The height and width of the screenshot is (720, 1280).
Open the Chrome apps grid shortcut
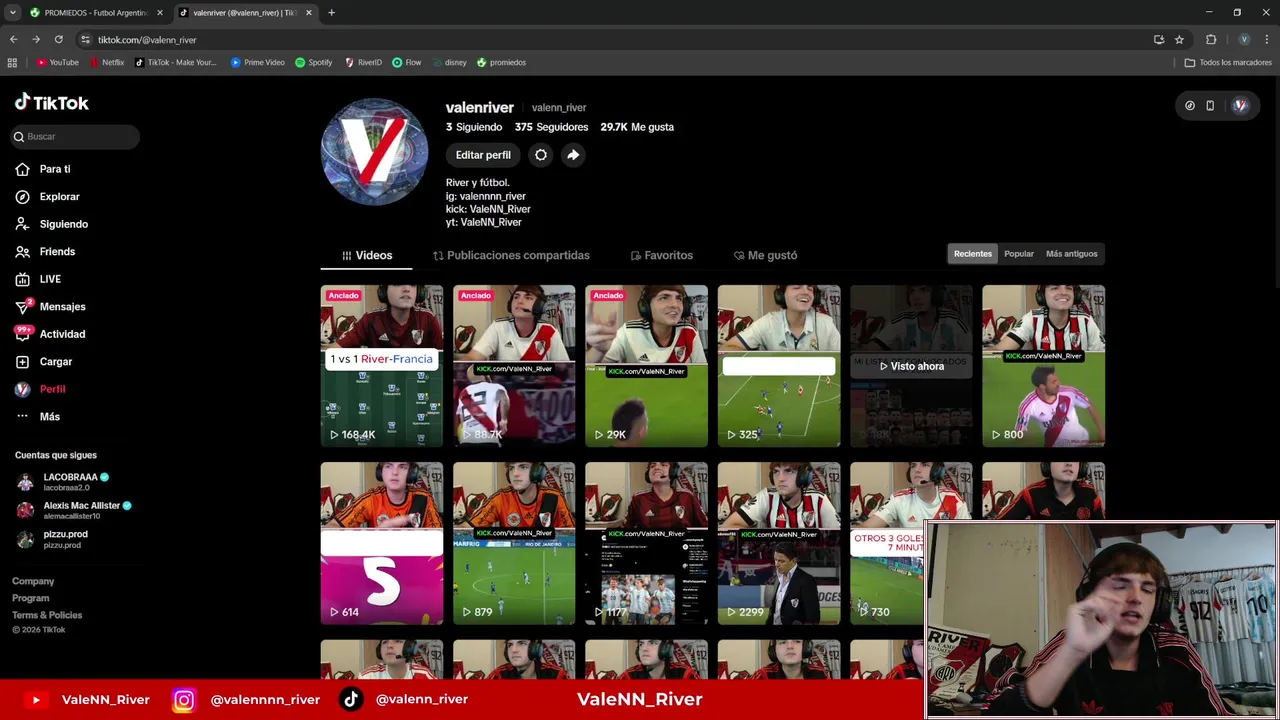pyautogui.click(x=12, y=62)
